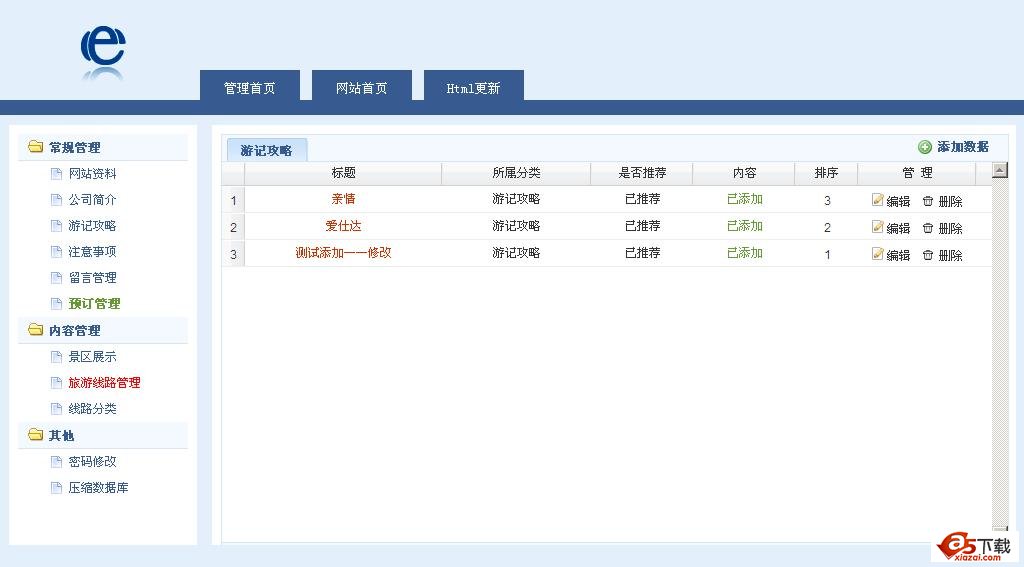
Task: Open 密码修改 in sidebar
Action: (x=92, y=462)
